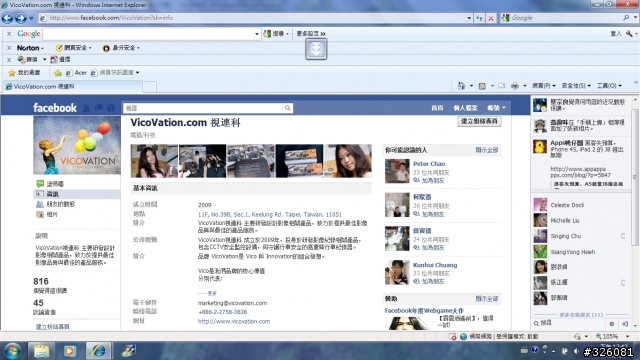640x360 pixels.
Task: Expand the Google toolbar search field dropdown
Action: pyautogui.click(x=257, y=34)
